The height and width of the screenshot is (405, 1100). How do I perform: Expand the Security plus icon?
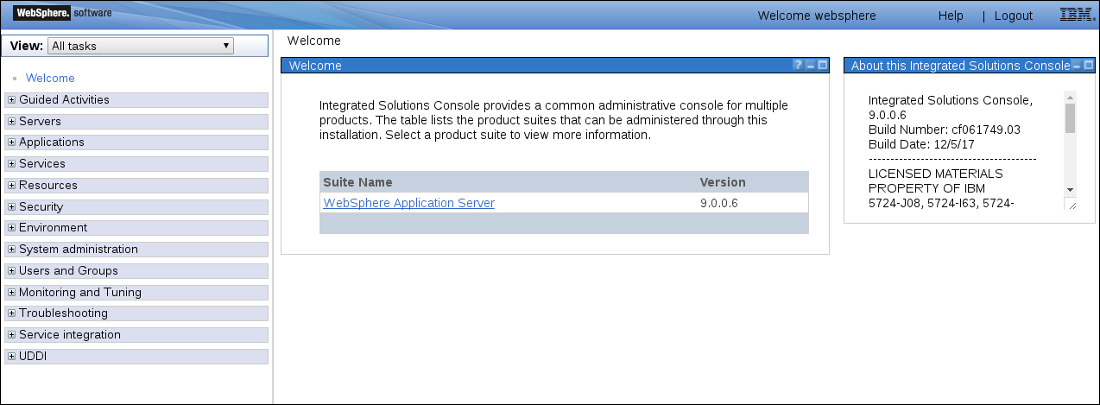[x=12, y=207]
